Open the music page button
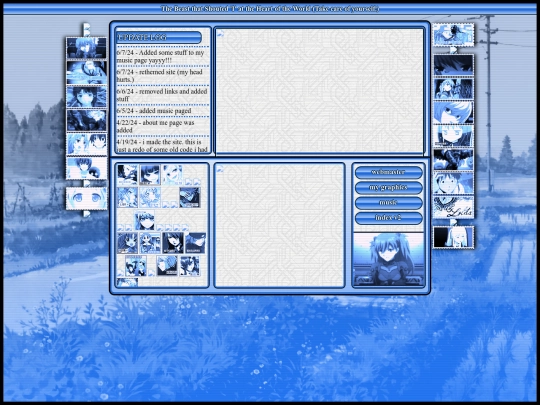This screenshot has width=540, height=405. (x=388, y=203)
